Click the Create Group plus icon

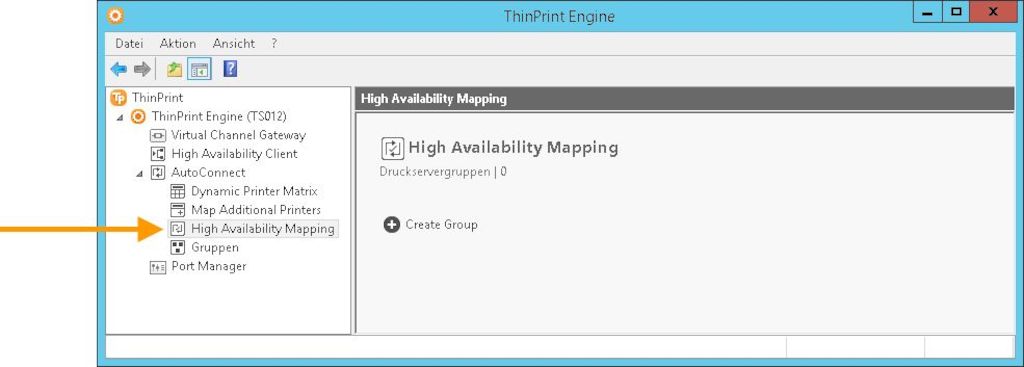[391, 225]
